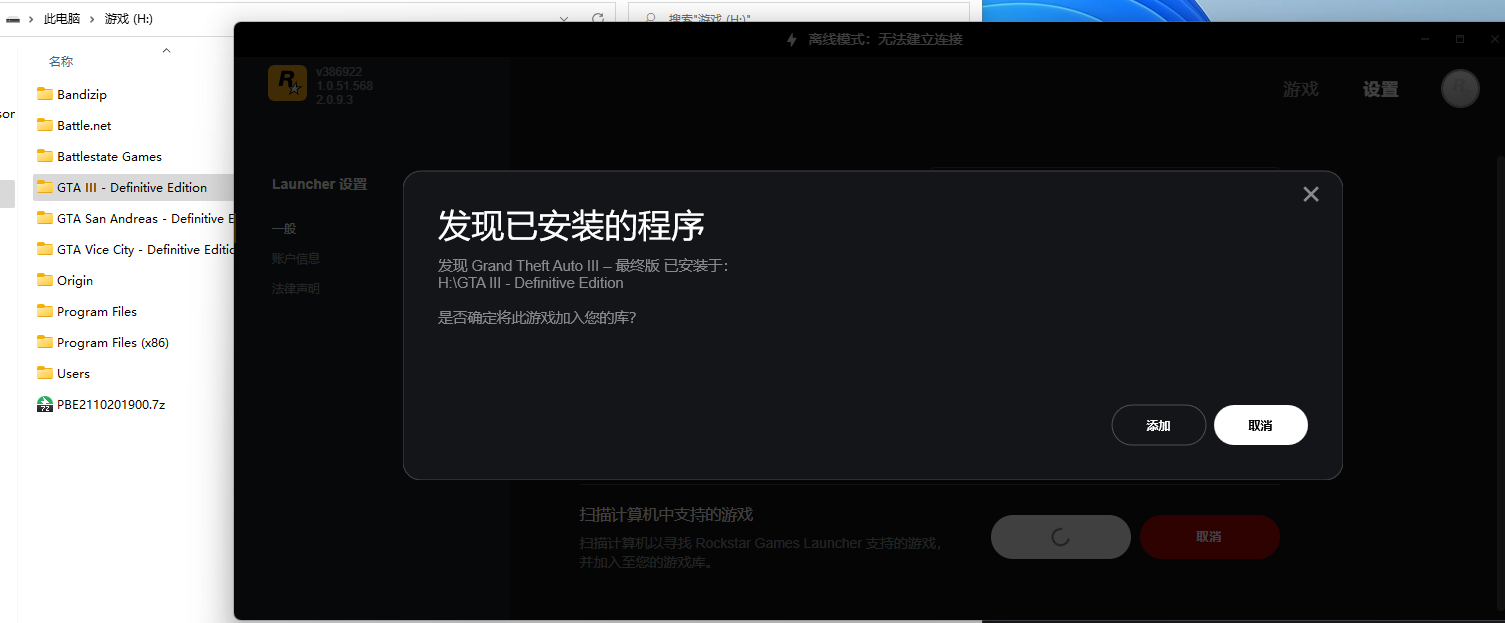Click the red 取消 scan button in the launcher
This screenshot has height=623, width=1505.
1209,537
